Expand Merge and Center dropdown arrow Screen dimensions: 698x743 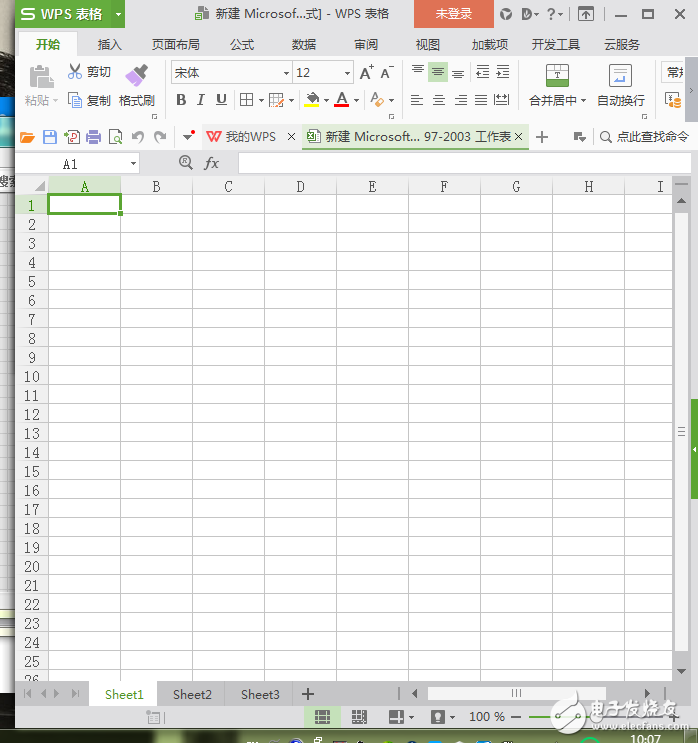click(x=583, y=100)
